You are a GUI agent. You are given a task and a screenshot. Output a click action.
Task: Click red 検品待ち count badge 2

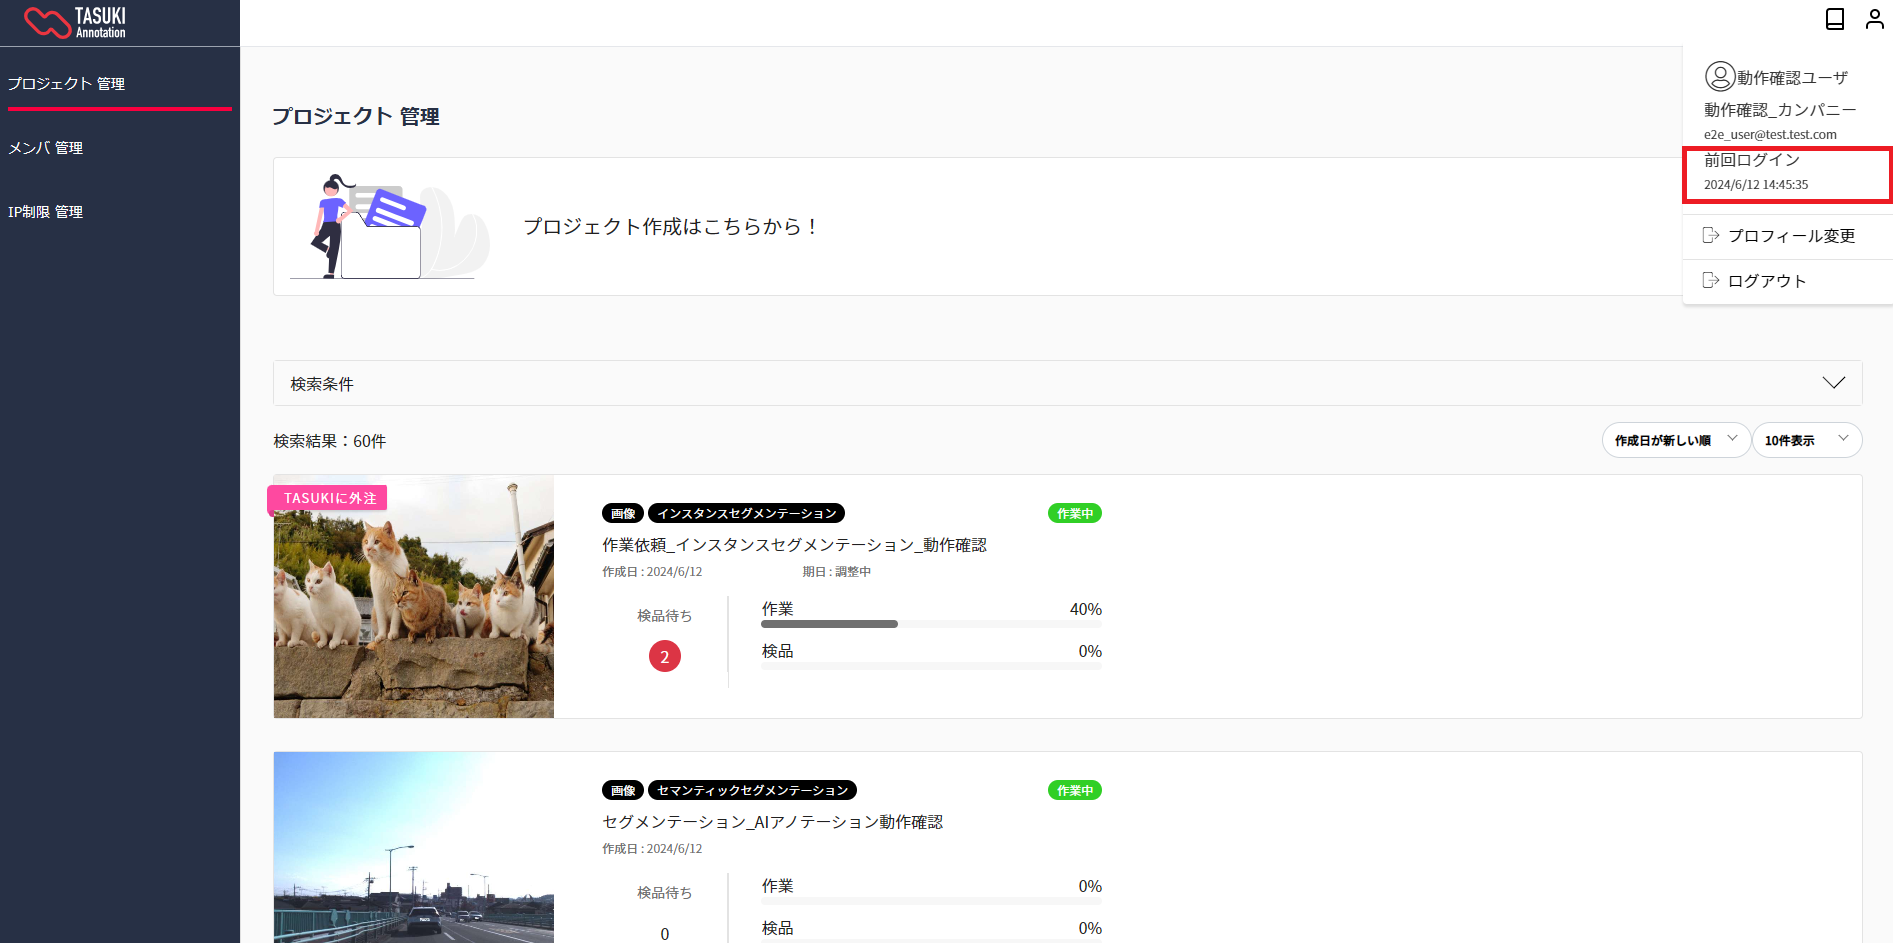(665, 656)
